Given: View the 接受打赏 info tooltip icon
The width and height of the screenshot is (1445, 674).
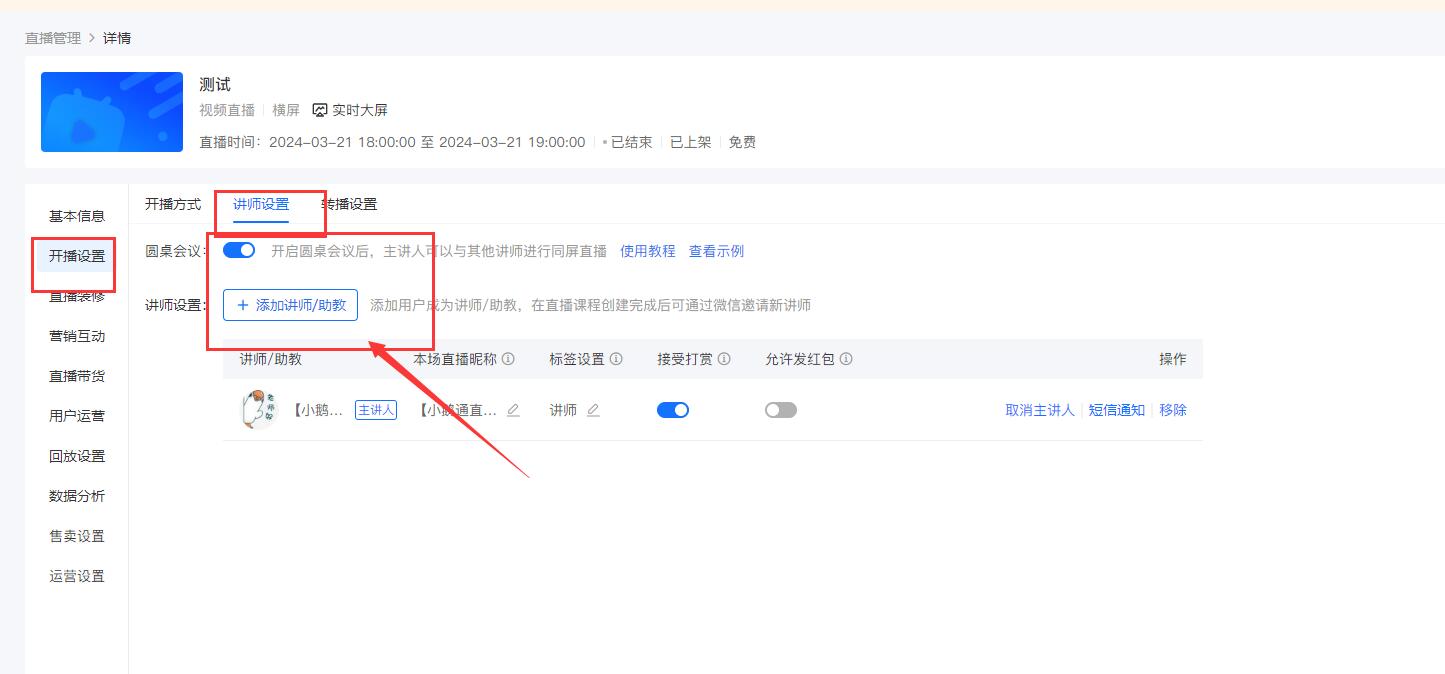Looking at the screenshot, I should point(724,358).
